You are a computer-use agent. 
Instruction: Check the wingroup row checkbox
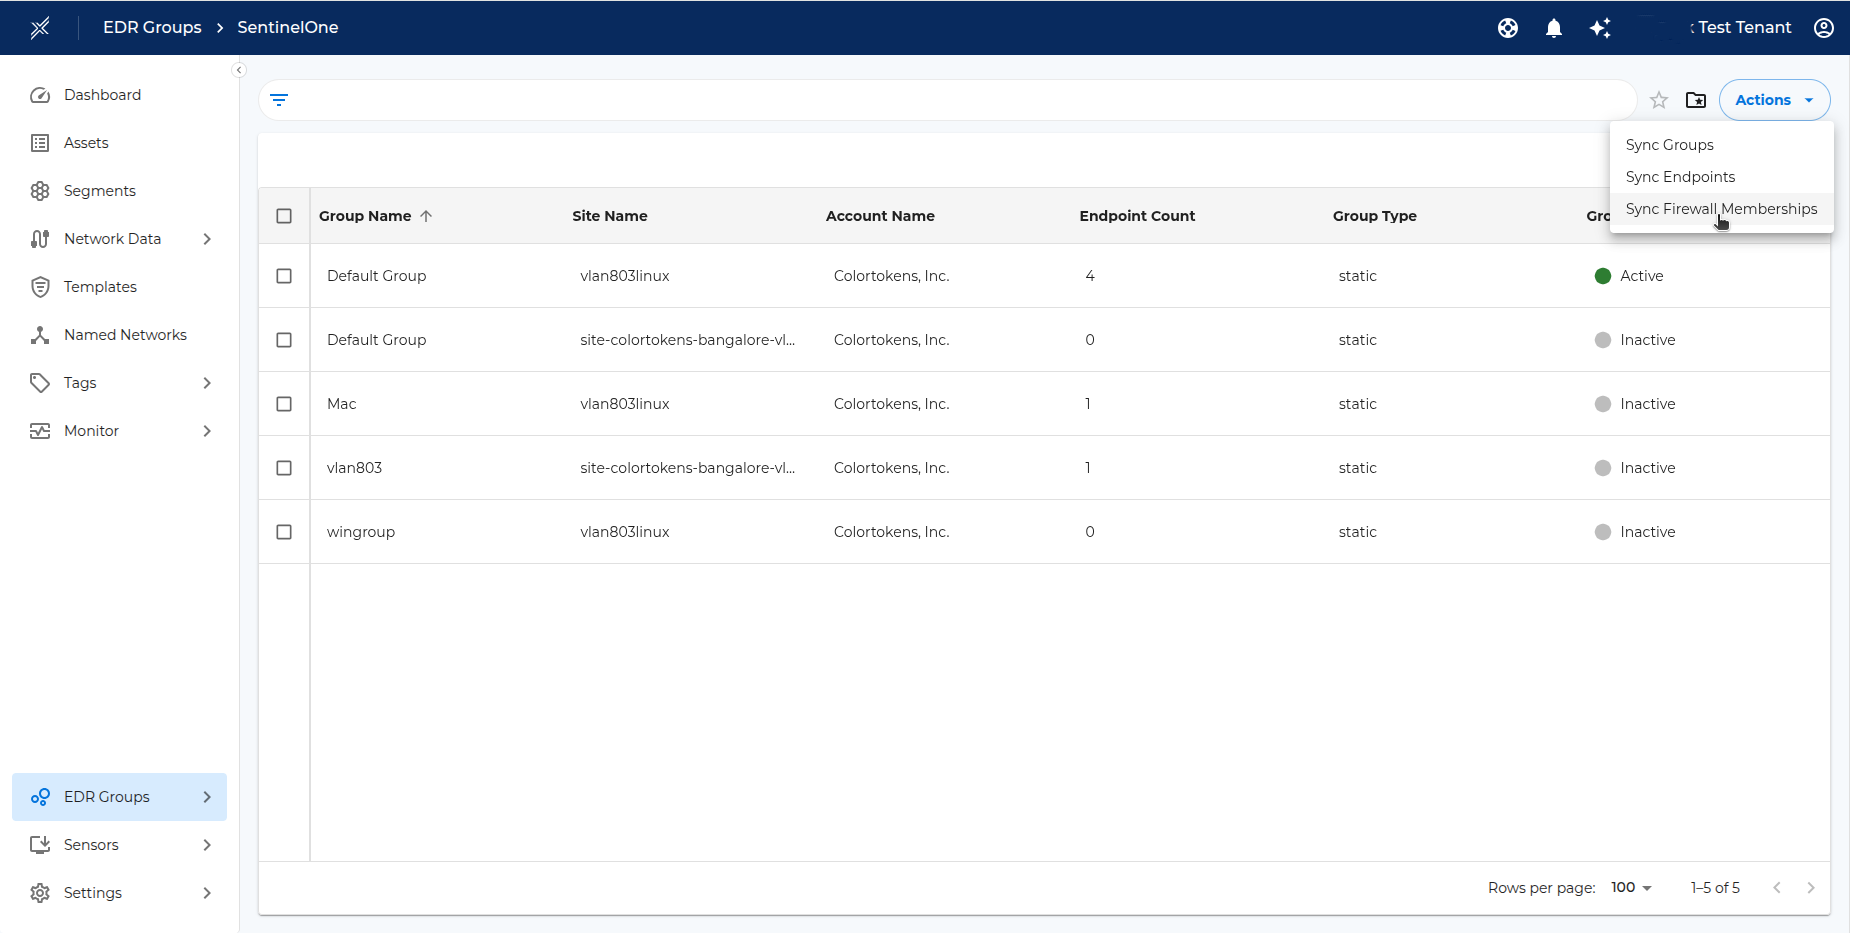point(284,531)
